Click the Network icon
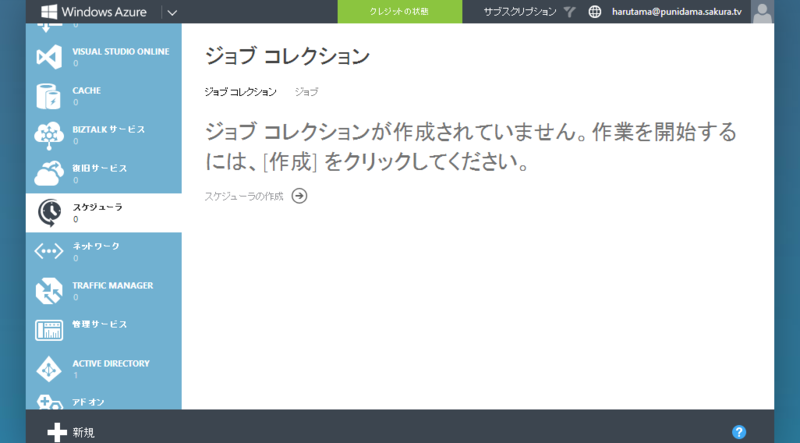 click(49, 251)
